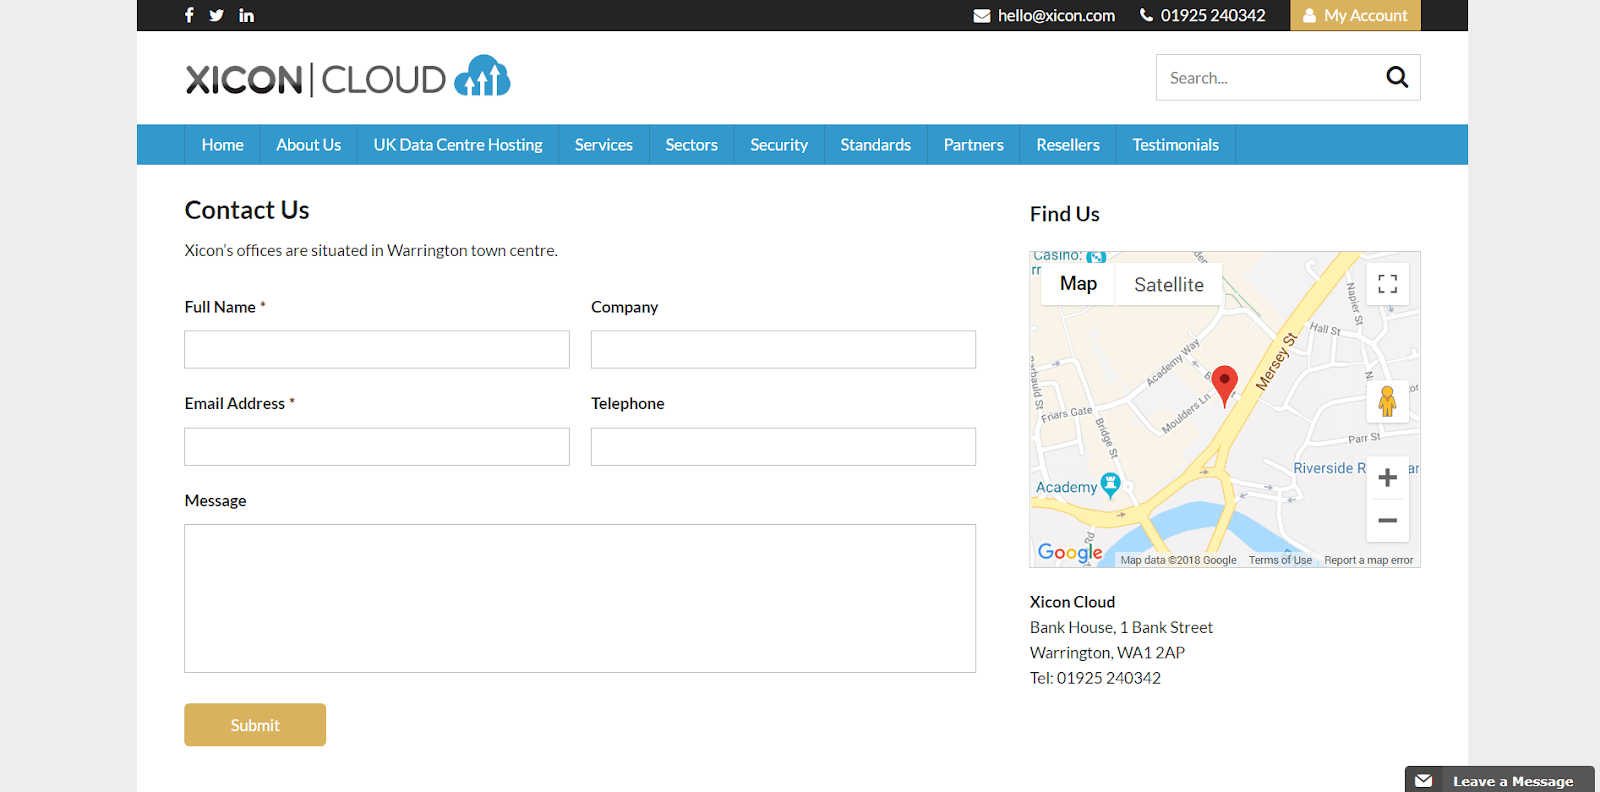Open the Standards menu item
The width and height of the screenshot is (1600, 792).
click(x=876, y=145)
